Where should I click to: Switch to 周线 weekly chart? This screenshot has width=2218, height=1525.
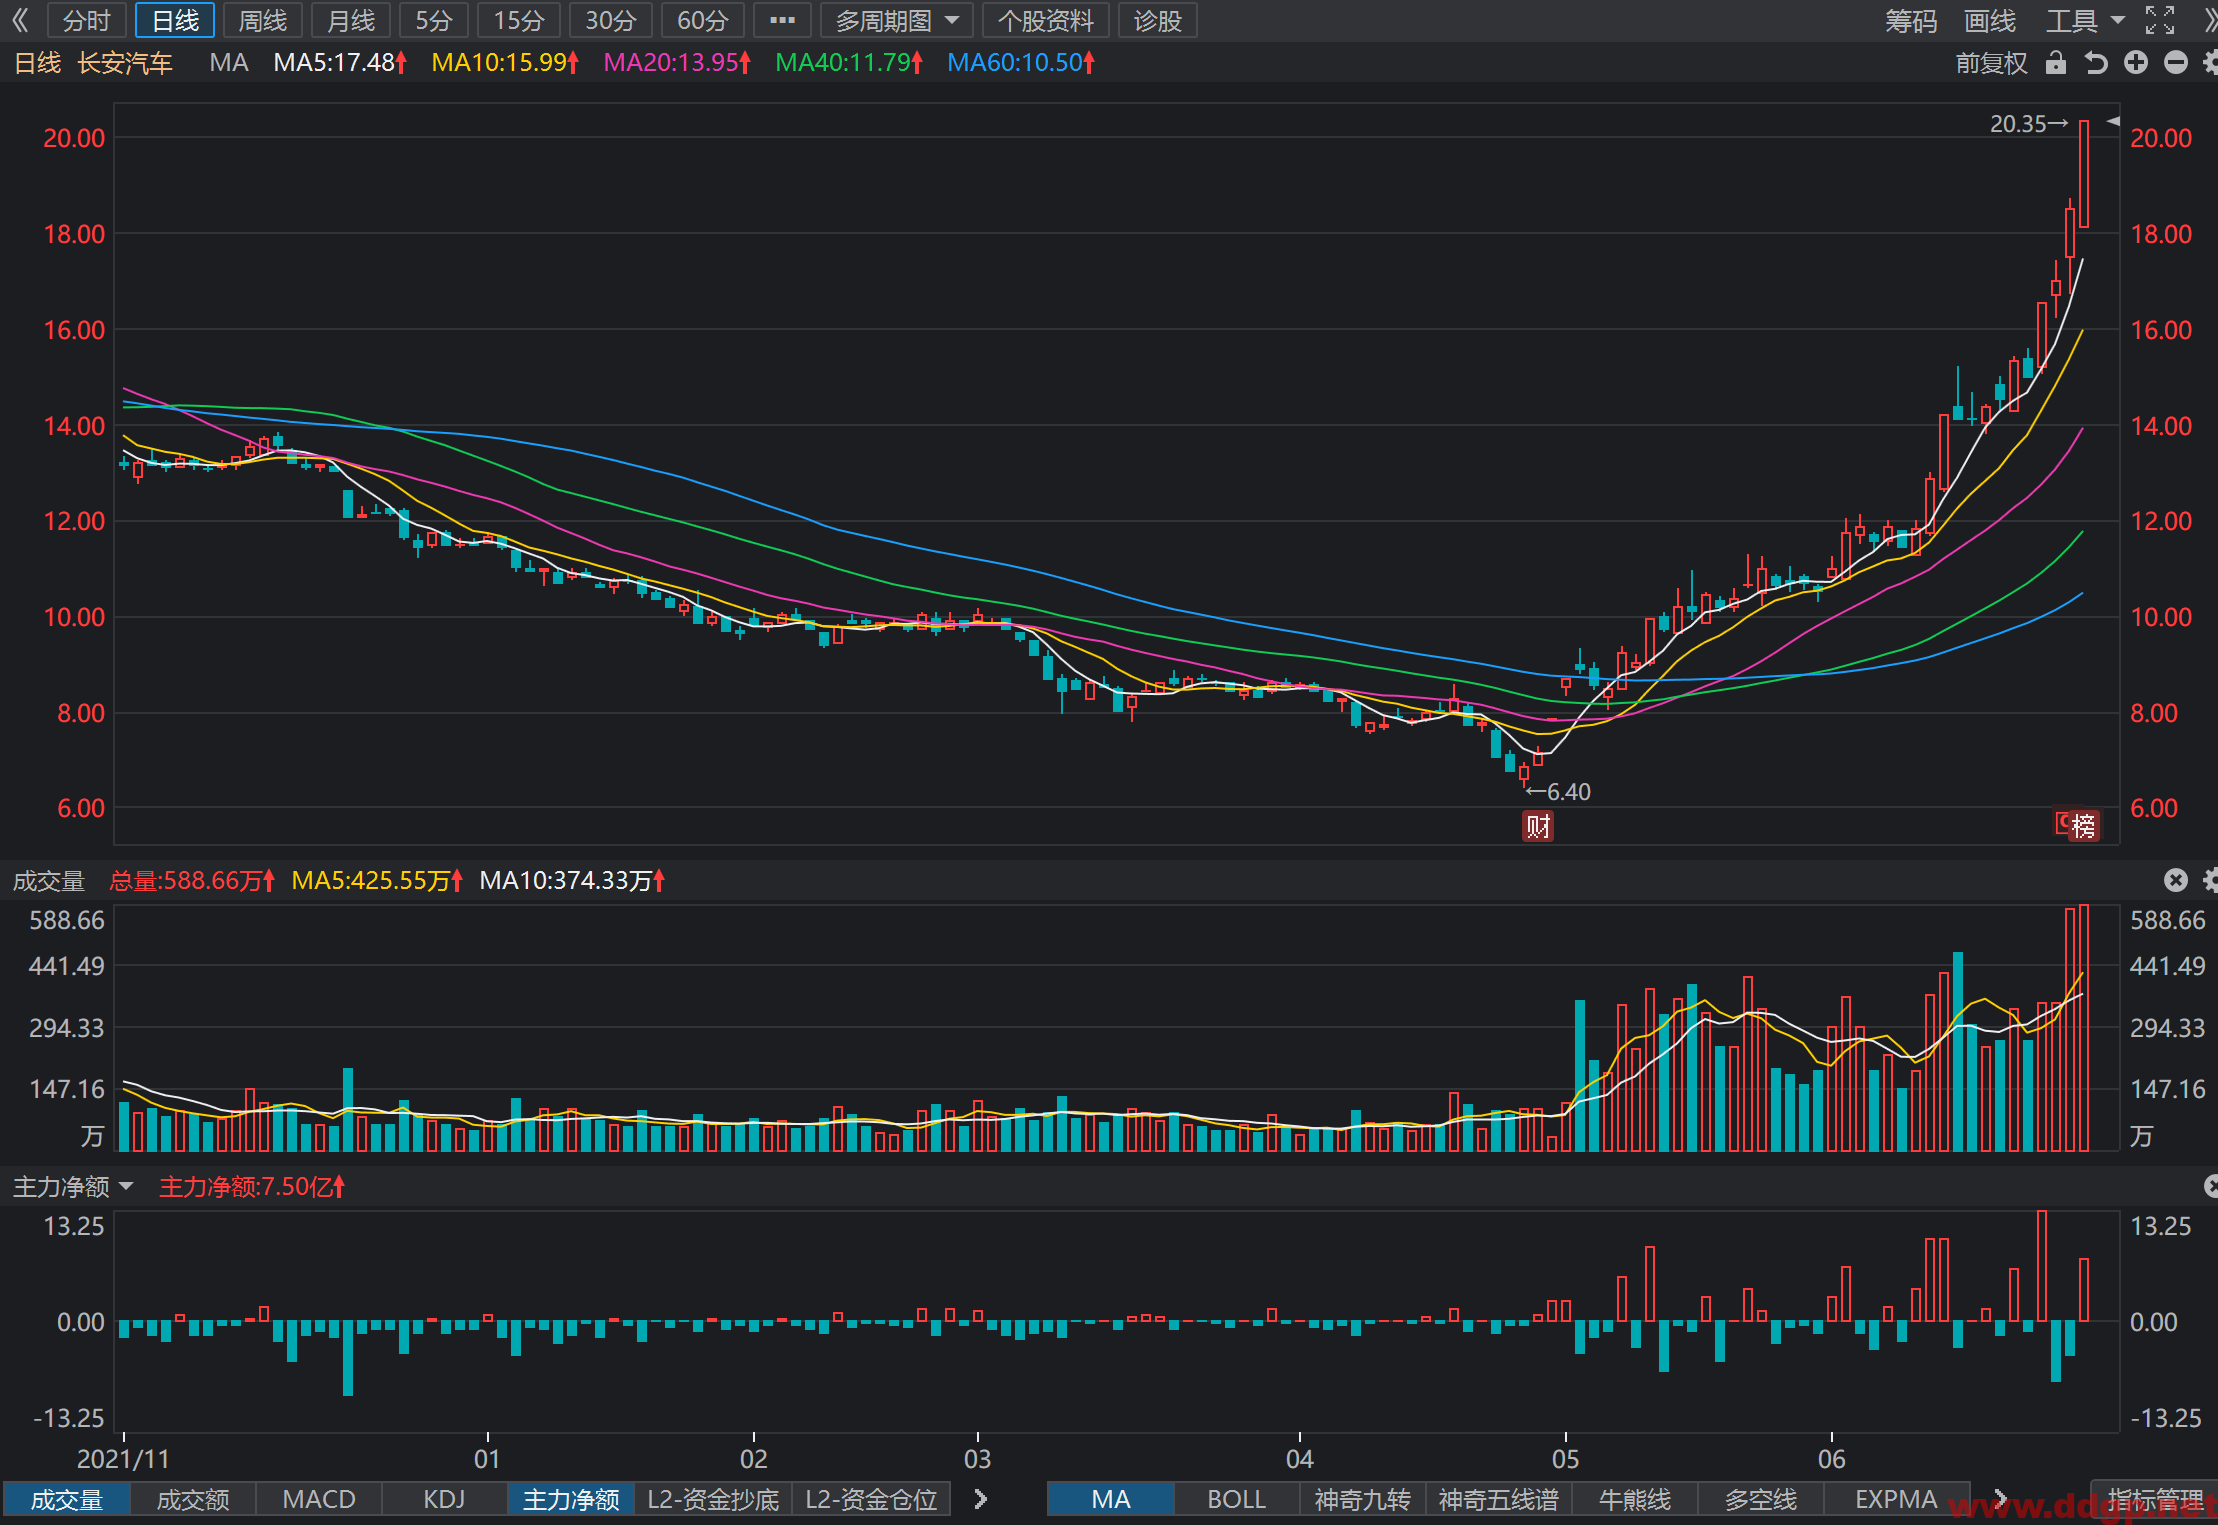263,20
